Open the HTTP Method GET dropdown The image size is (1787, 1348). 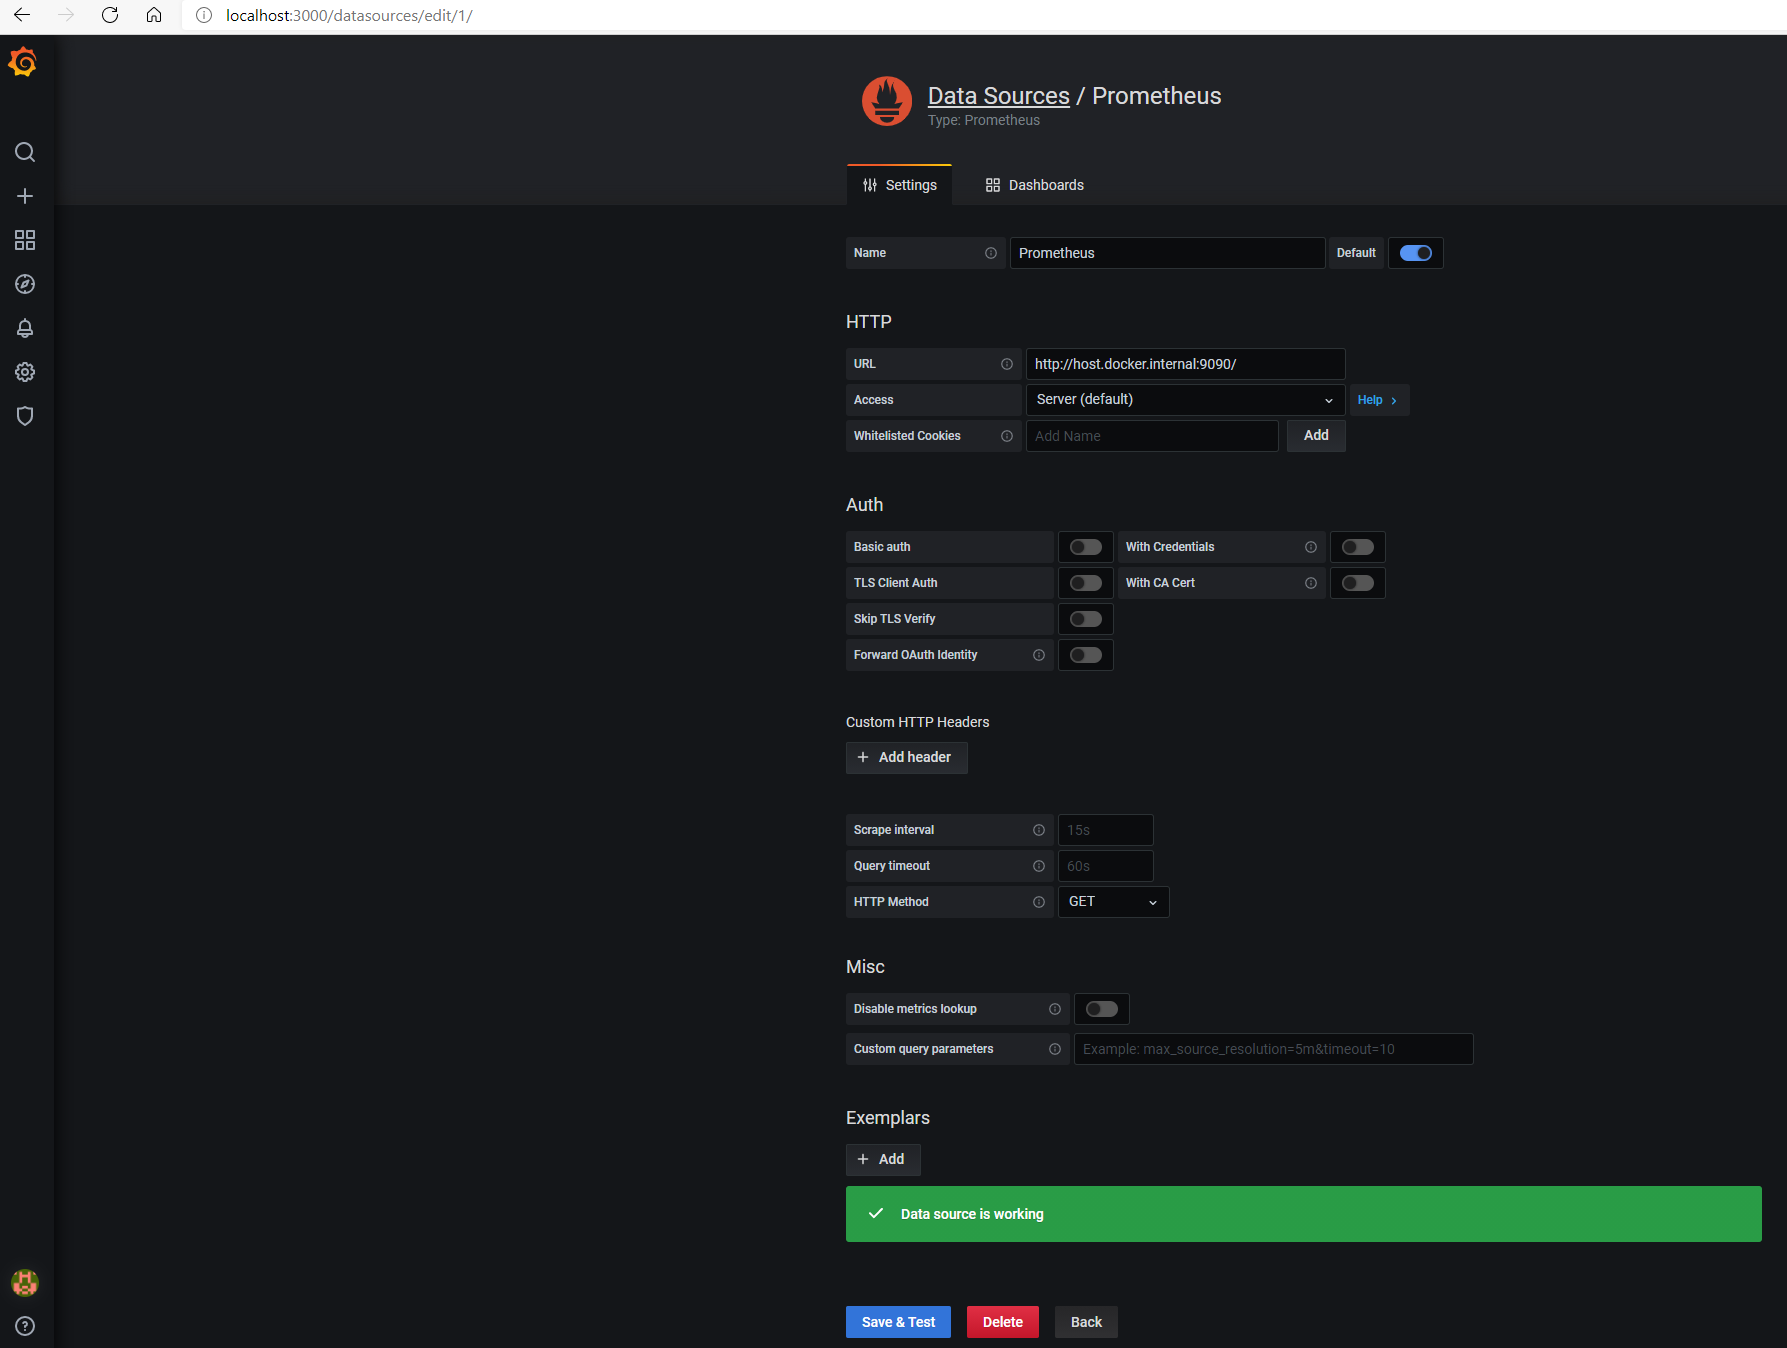[1113, 902]
